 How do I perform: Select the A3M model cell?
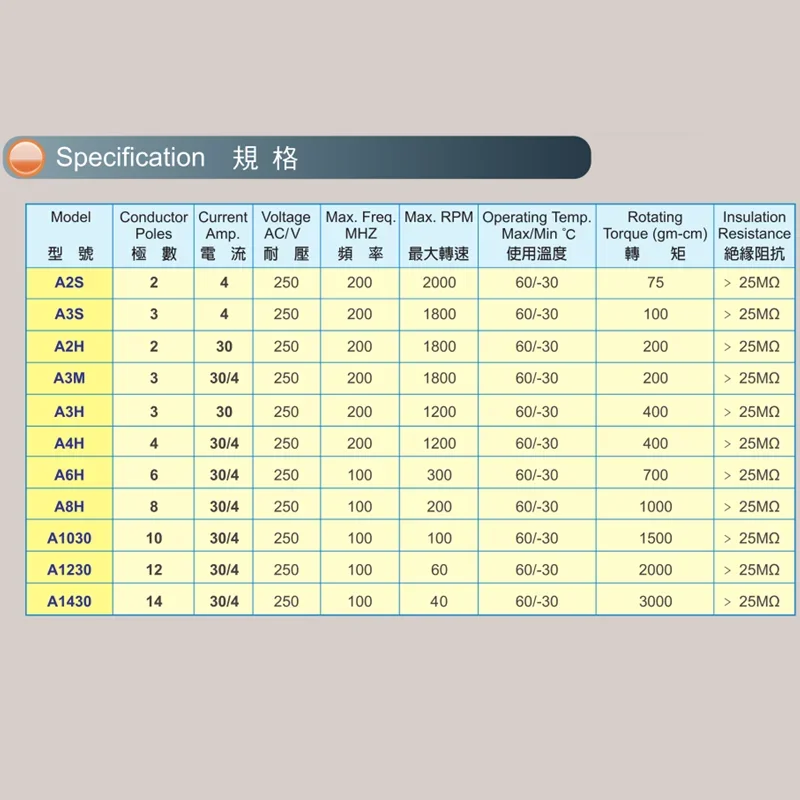tap(69, 378)
